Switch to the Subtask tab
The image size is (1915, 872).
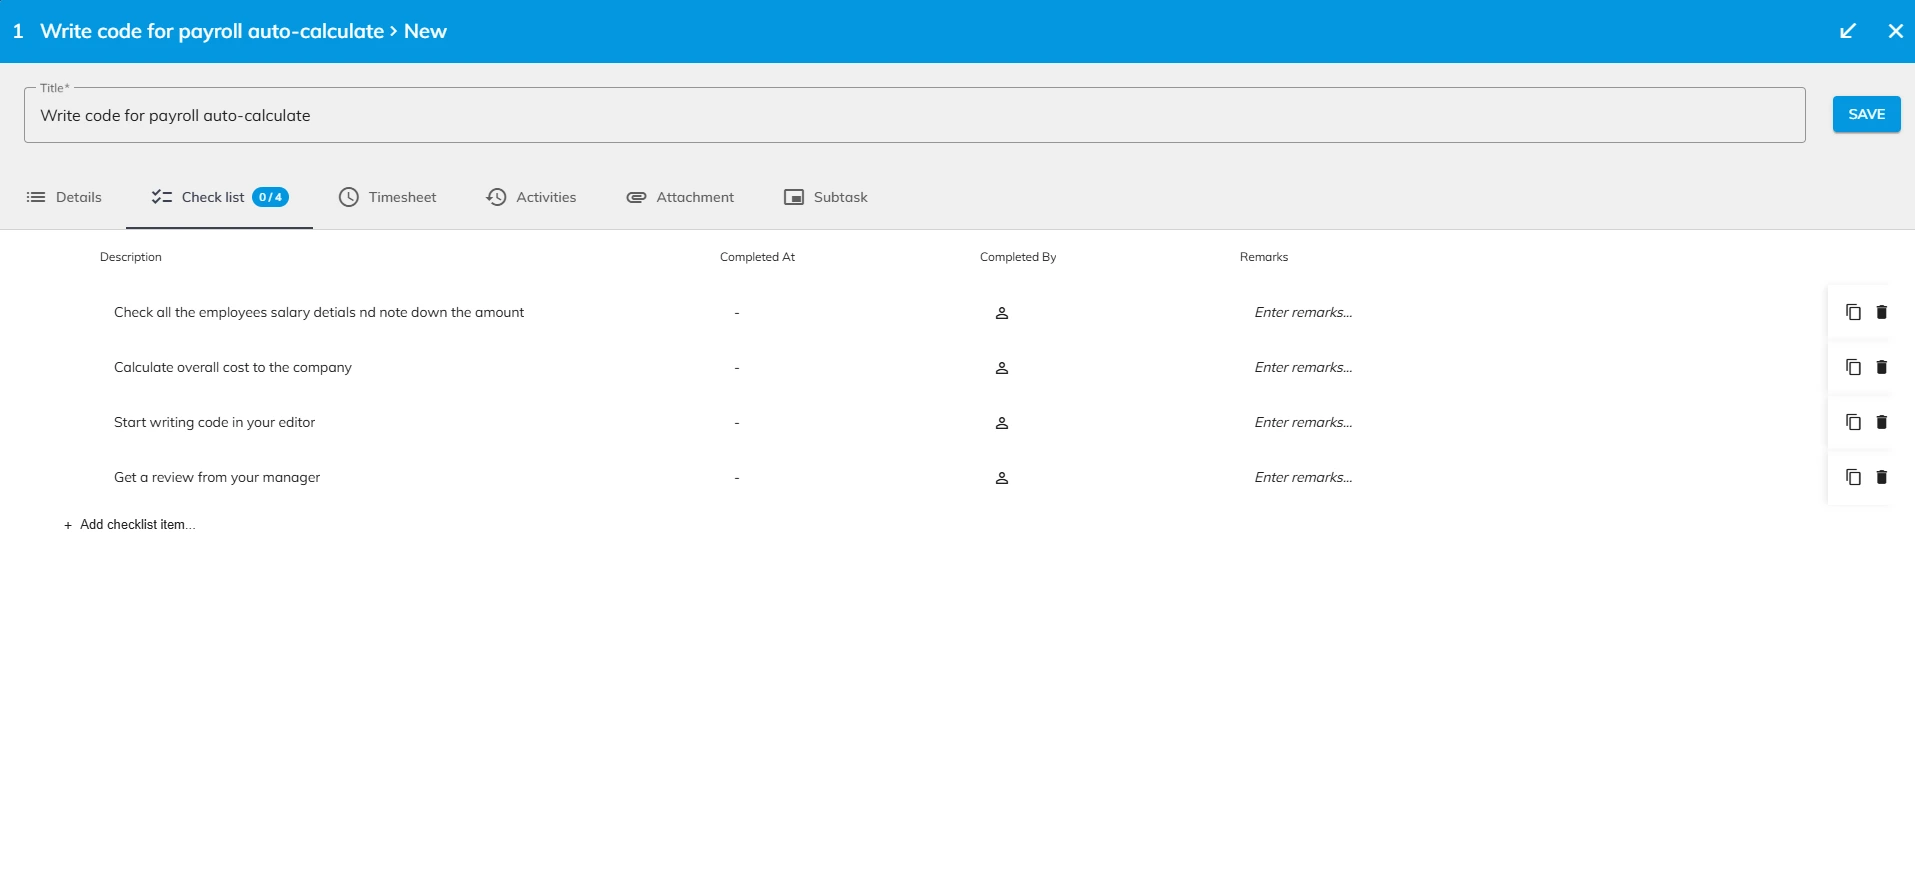pyautogui.click(x=825, y=197)
